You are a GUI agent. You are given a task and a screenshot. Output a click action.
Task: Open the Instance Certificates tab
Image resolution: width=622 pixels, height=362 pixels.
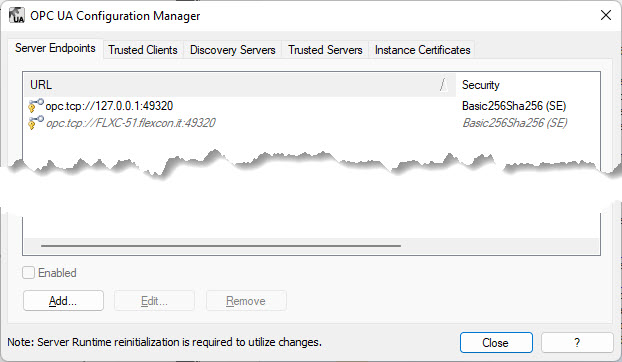(x=422, y=50)
